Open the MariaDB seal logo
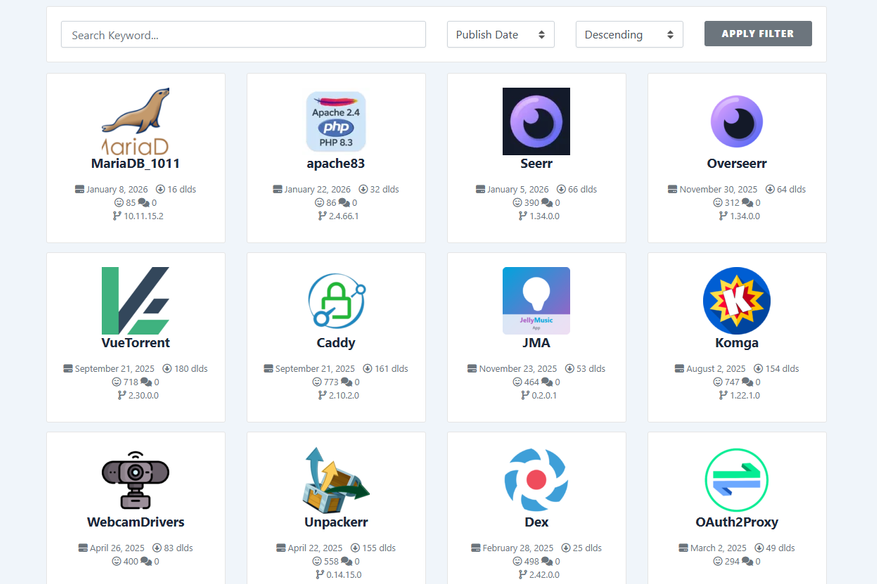This screenshot has width=877, height=584. point(135,121)
